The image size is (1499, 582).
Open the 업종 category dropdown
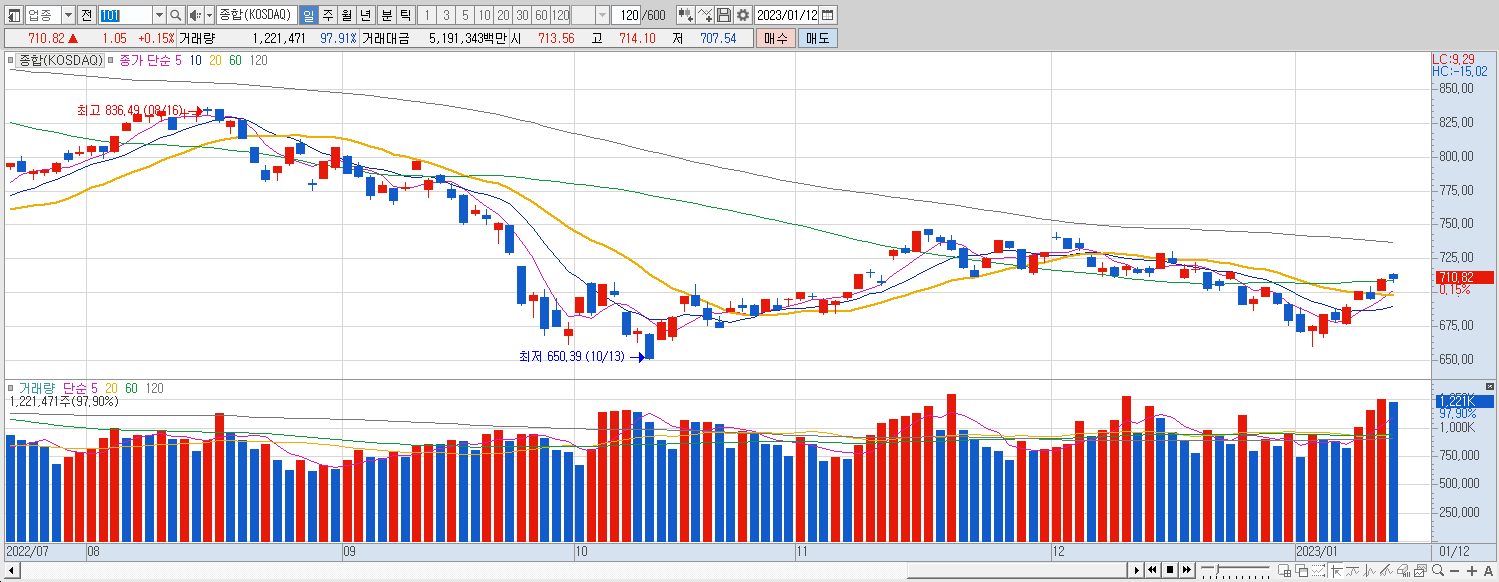pos(68,15)
